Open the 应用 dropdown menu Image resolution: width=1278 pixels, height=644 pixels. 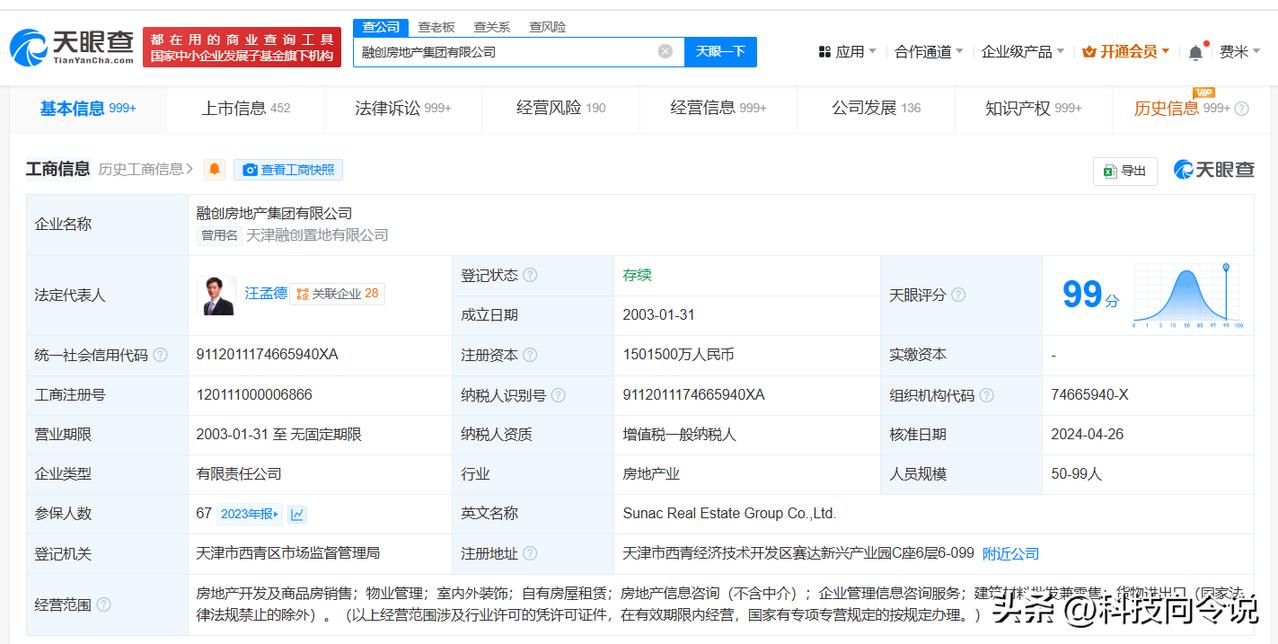(x=847, y=52)
